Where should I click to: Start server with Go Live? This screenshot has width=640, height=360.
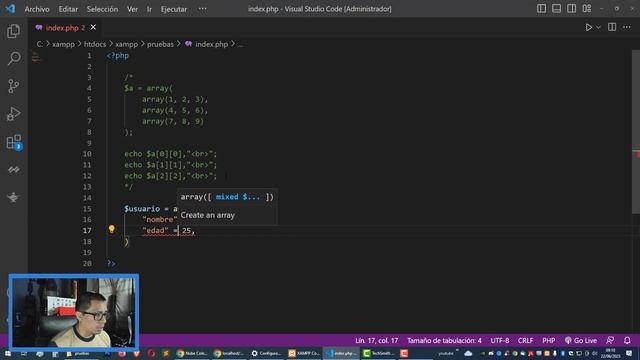click(581, 340)
